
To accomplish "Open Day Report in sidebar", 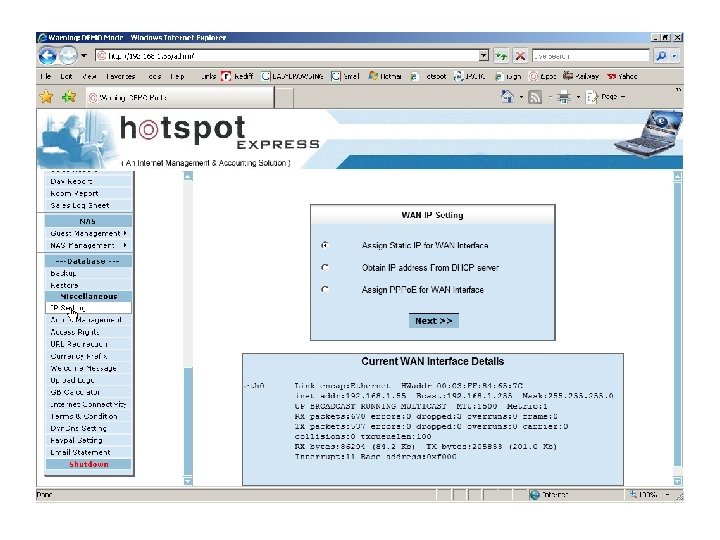I will coord(89,181).
